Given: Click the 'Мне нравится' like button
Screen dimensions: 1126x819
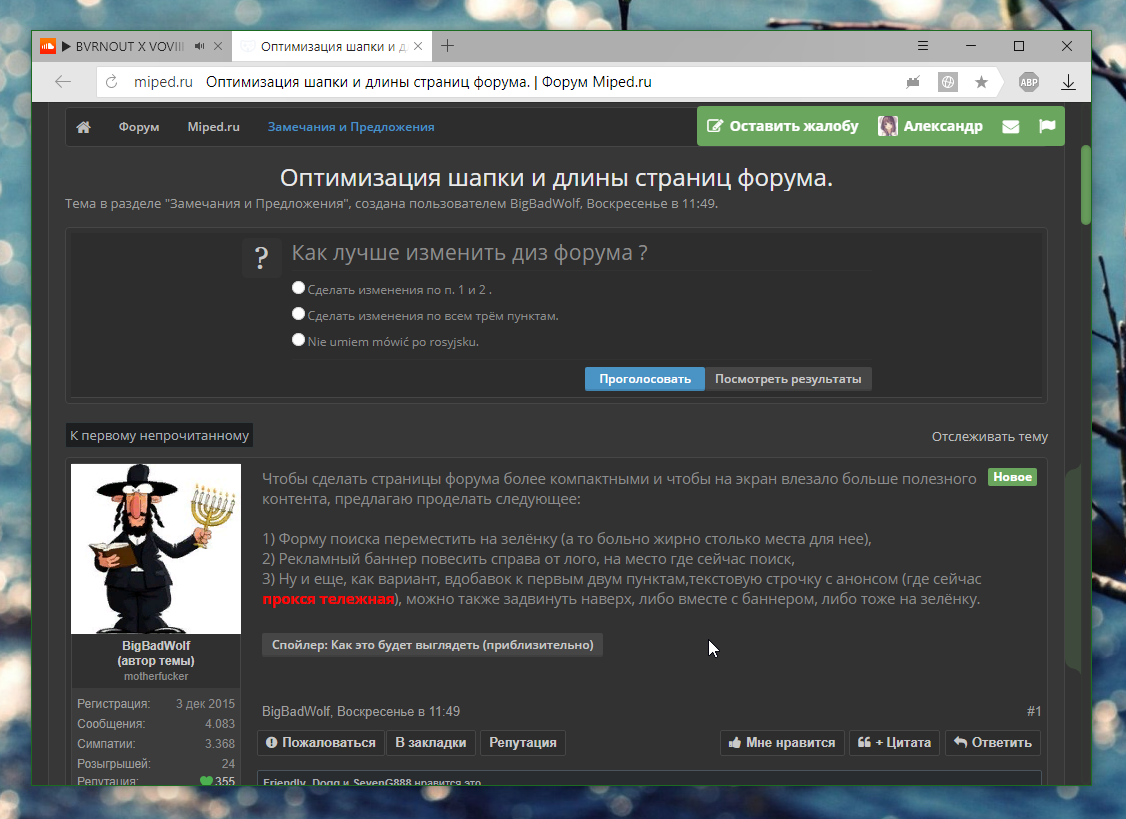Looking at the screenshot, I should (x=782, y=742).
